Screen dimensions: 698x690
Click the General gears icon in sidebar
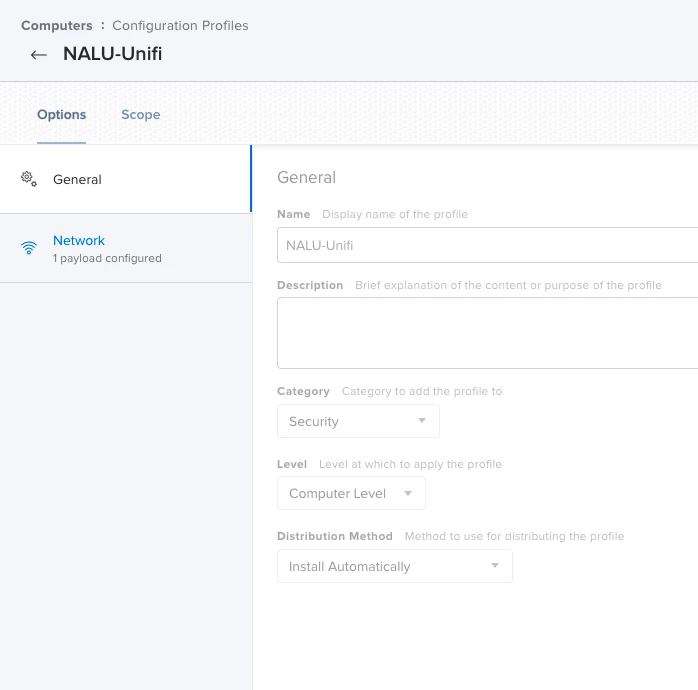pyautogui.click(x=29, y=179)
